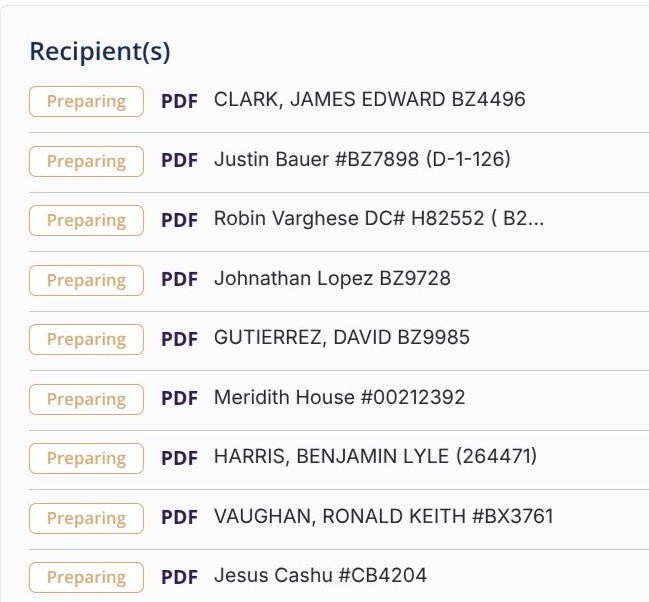
Task: Click the Preparing status beside Justin Bauer
Action: (x=86, y=161)
